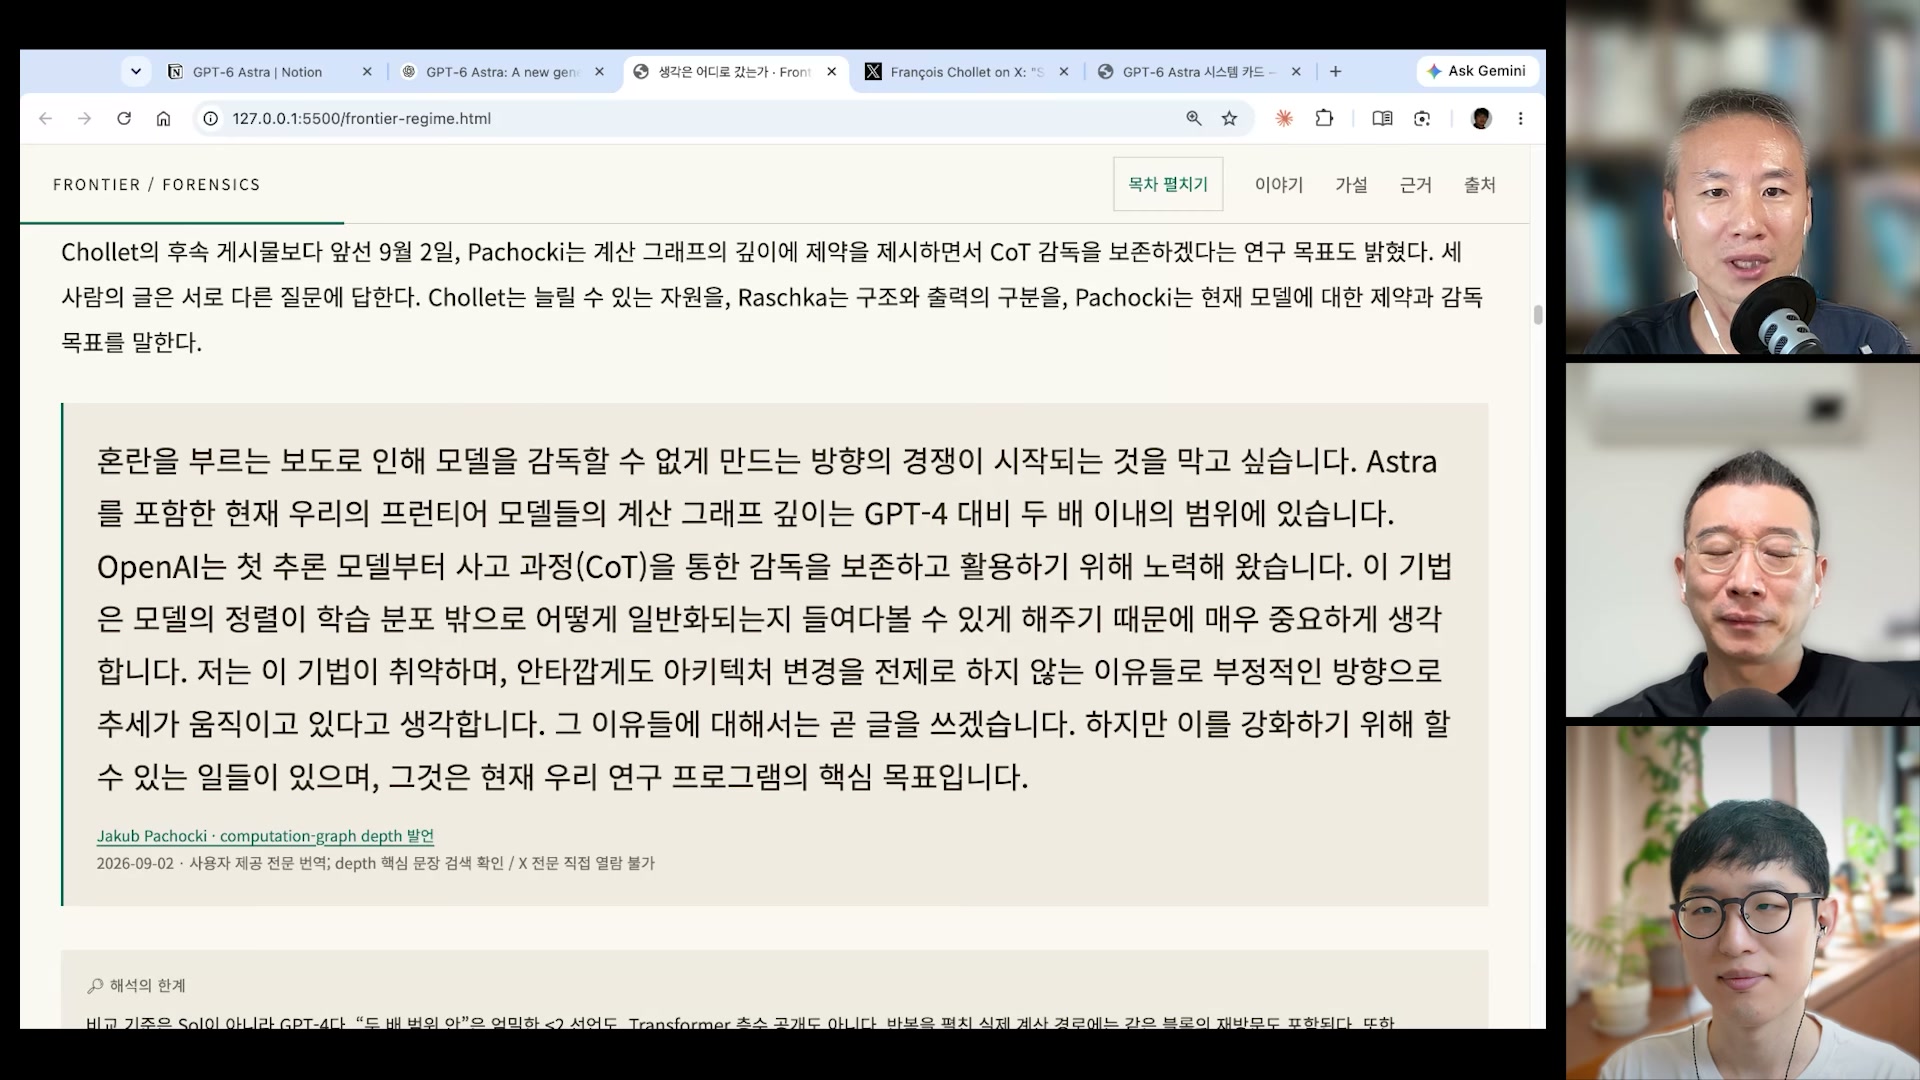
Task: Open the Jakub Pachocki computation-graph depth 발언 link
Action: click(265, 836)
